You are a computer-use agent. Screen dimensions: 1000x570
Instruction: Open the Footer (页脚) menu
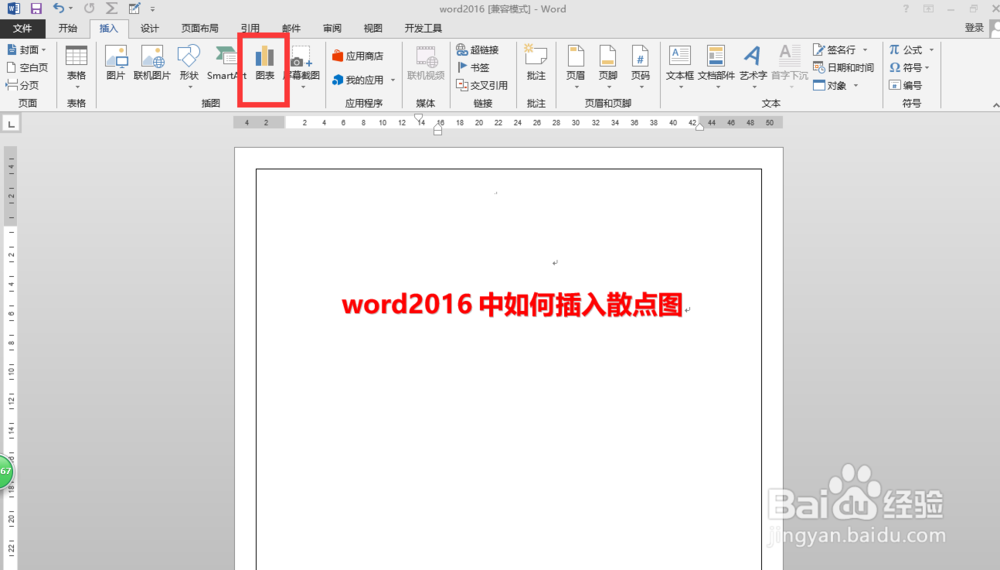coord(608,66)
